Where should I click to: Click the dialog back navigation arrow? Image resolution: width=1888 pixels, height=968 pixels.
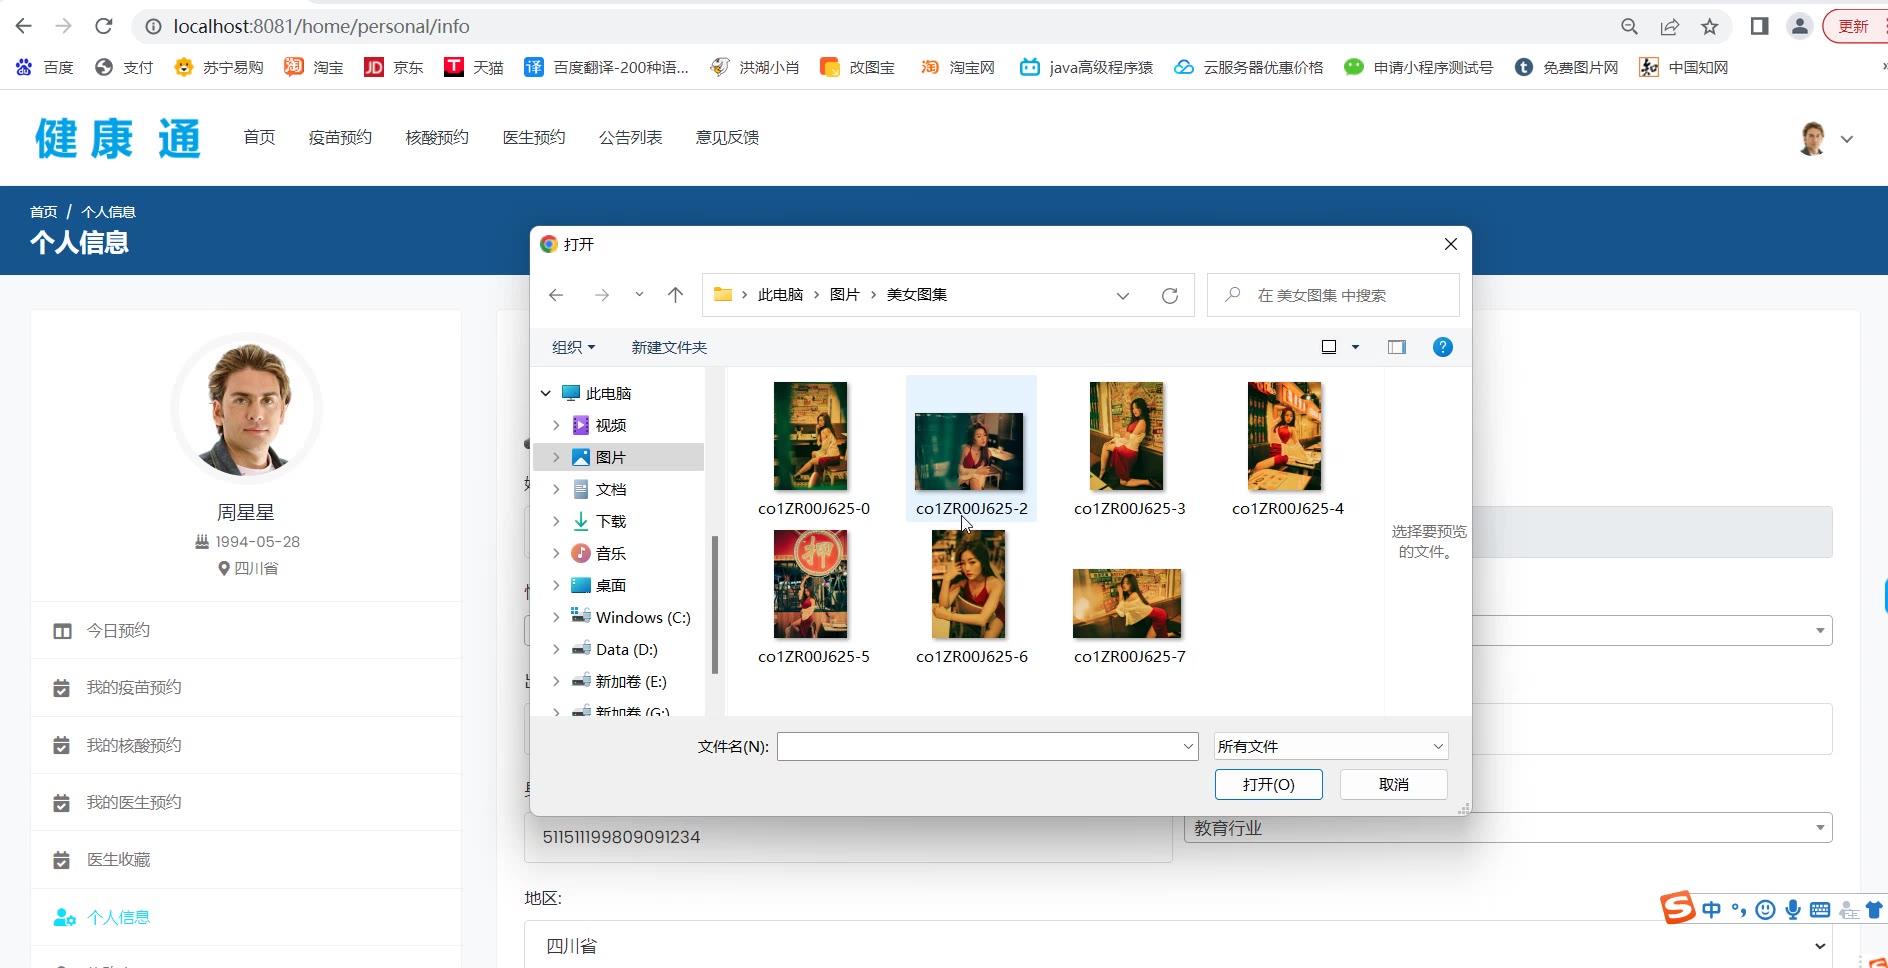557,295
